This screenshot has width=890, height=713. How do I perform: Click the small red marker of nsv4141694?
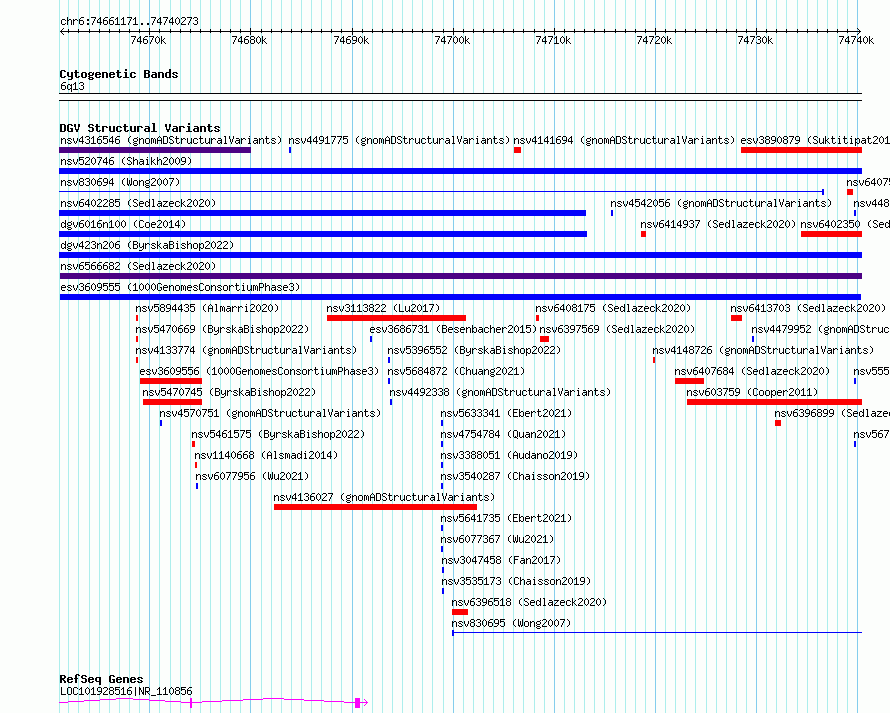pos(517,150)
